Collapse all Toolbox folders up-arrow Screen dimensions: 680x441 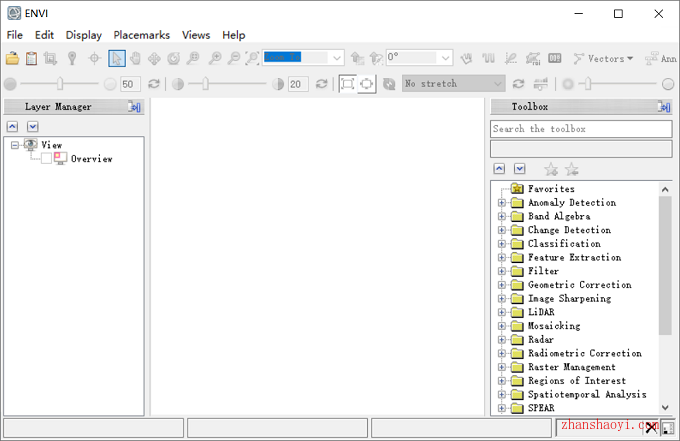[499, 169]
